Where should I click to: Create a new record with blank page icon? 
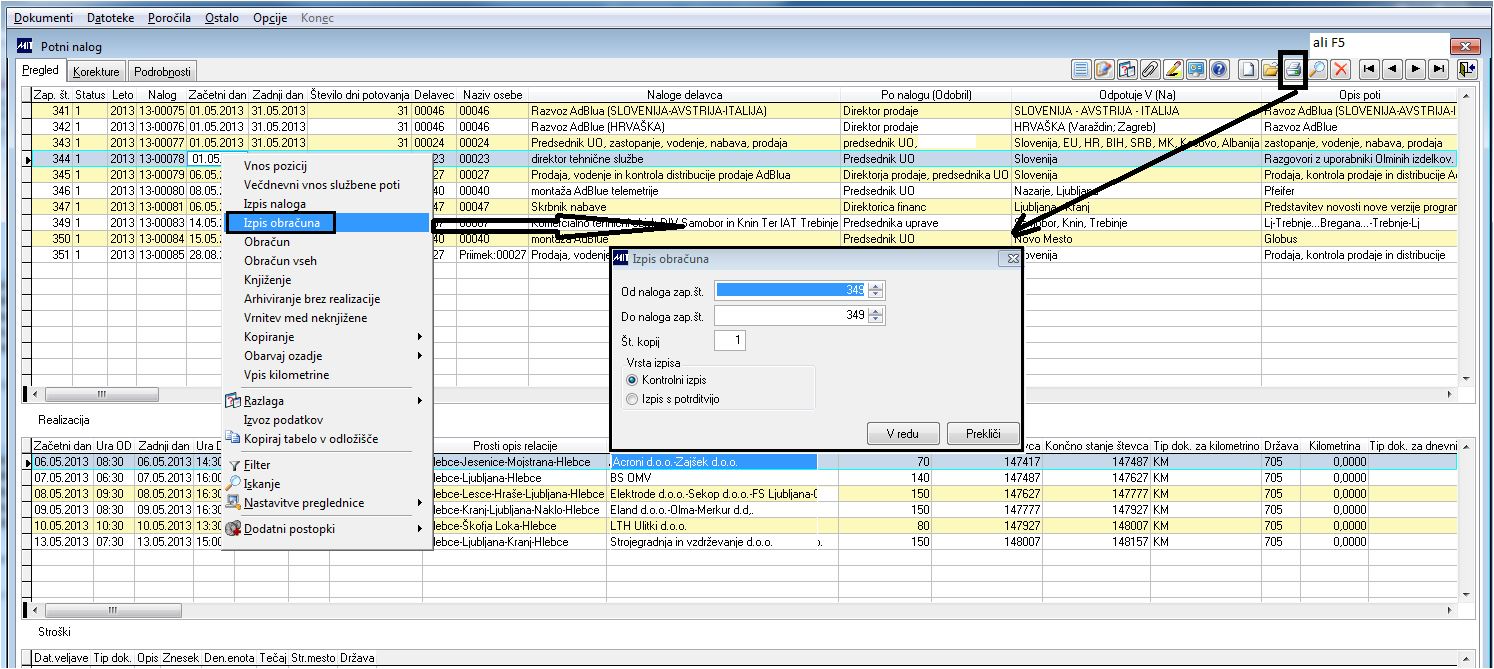point(1248,70)
